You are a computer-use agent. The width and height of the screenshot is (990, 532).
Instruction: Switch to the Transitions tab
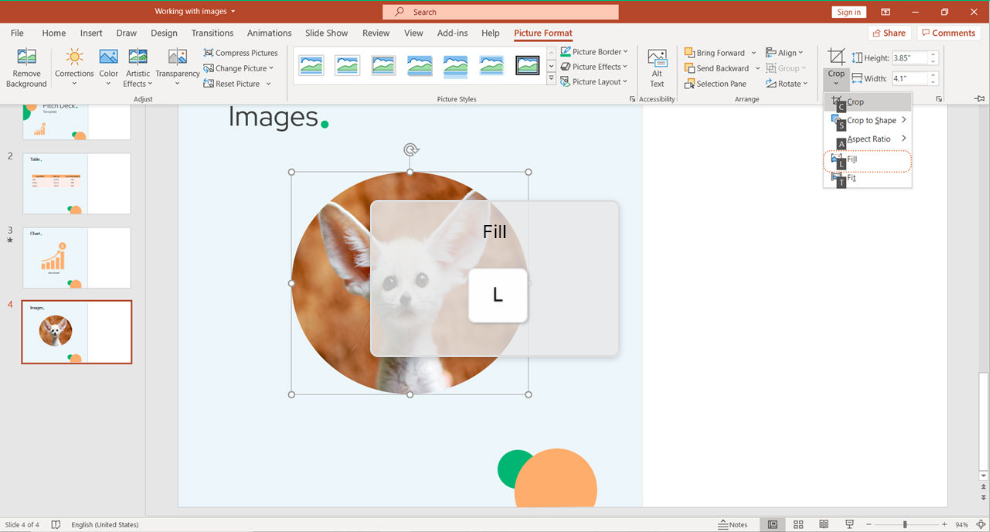click(212, 33)
